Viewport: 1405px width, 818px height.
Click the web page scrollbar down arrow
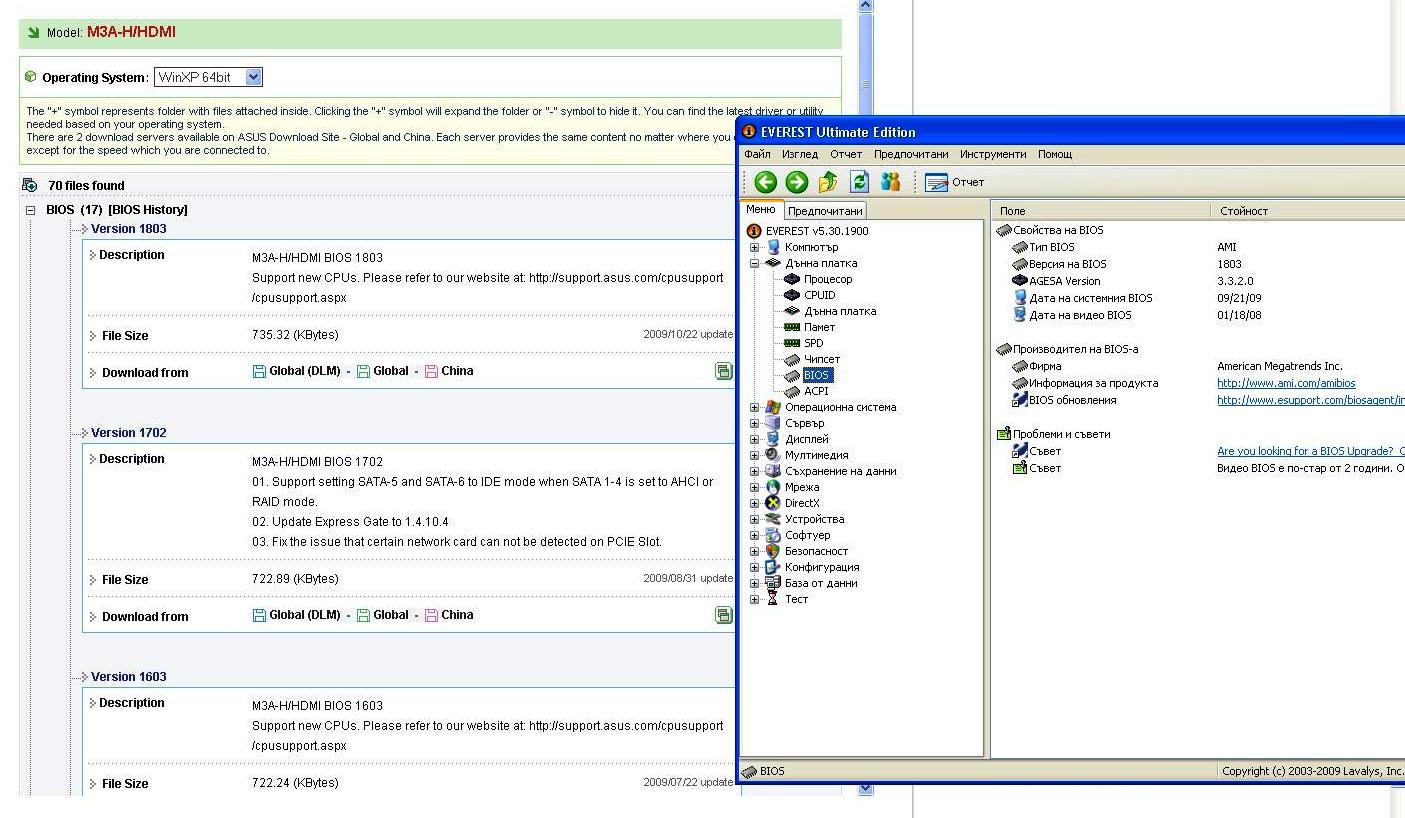tap(866, 789)
